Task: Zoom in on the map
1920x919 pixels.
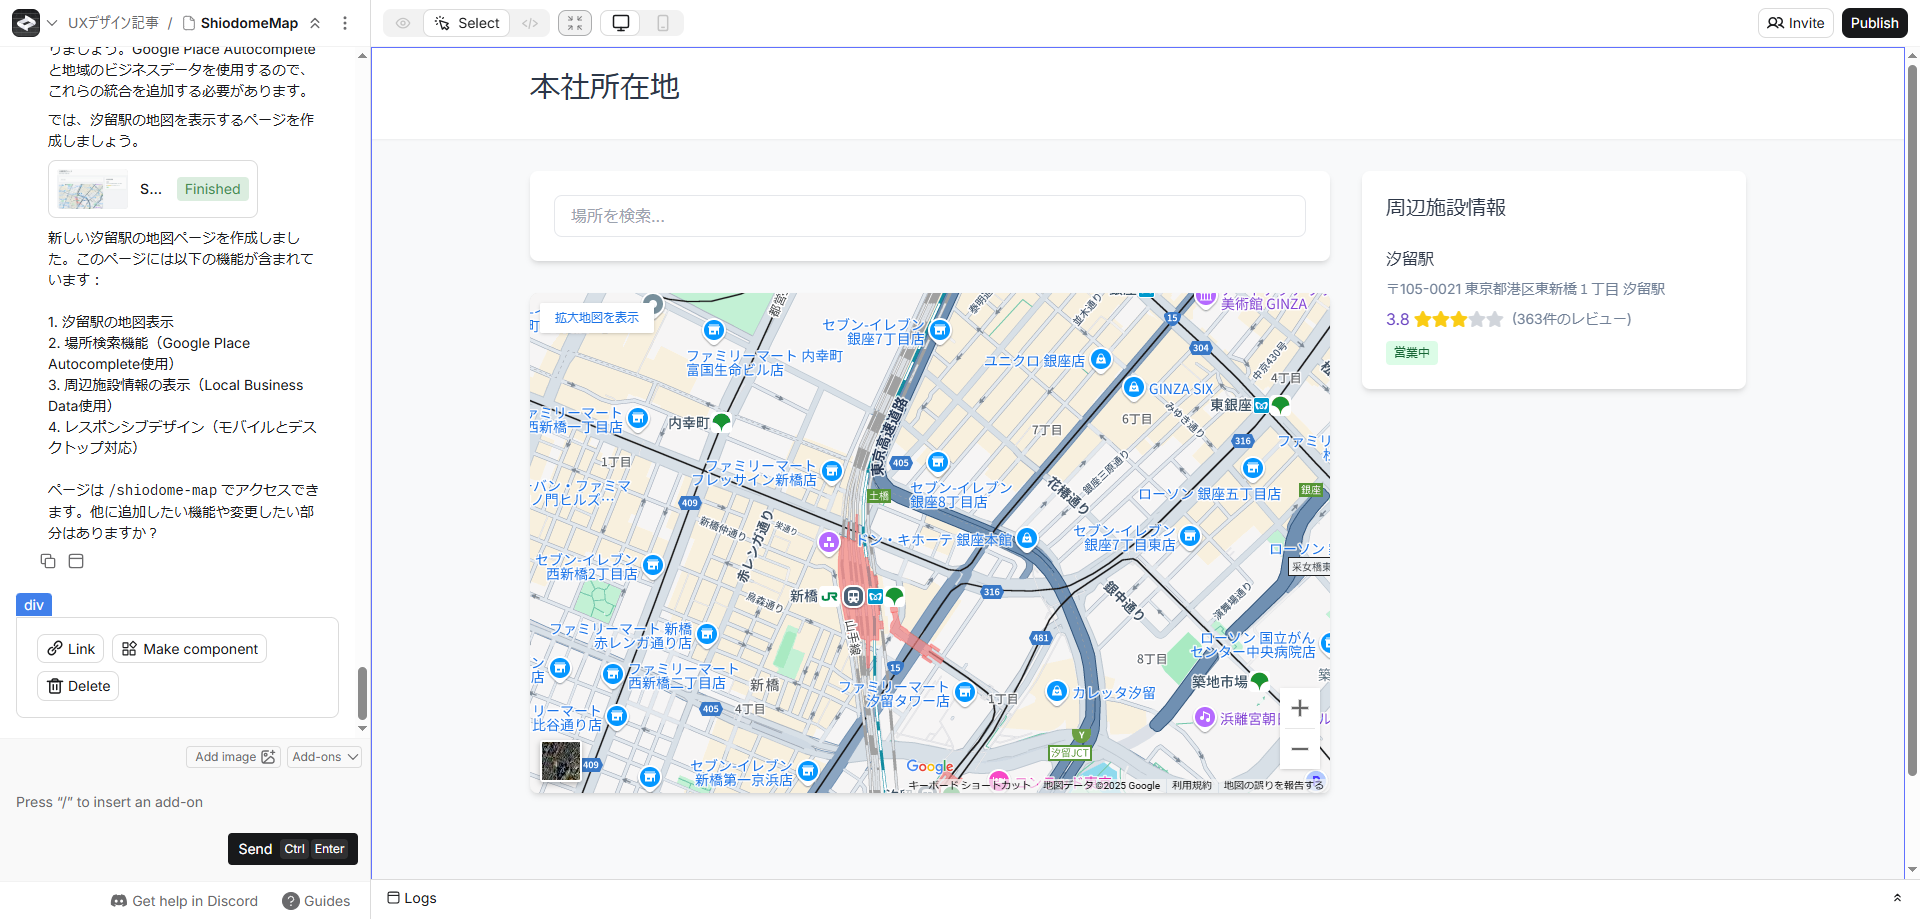Action: coord(1299,709)
